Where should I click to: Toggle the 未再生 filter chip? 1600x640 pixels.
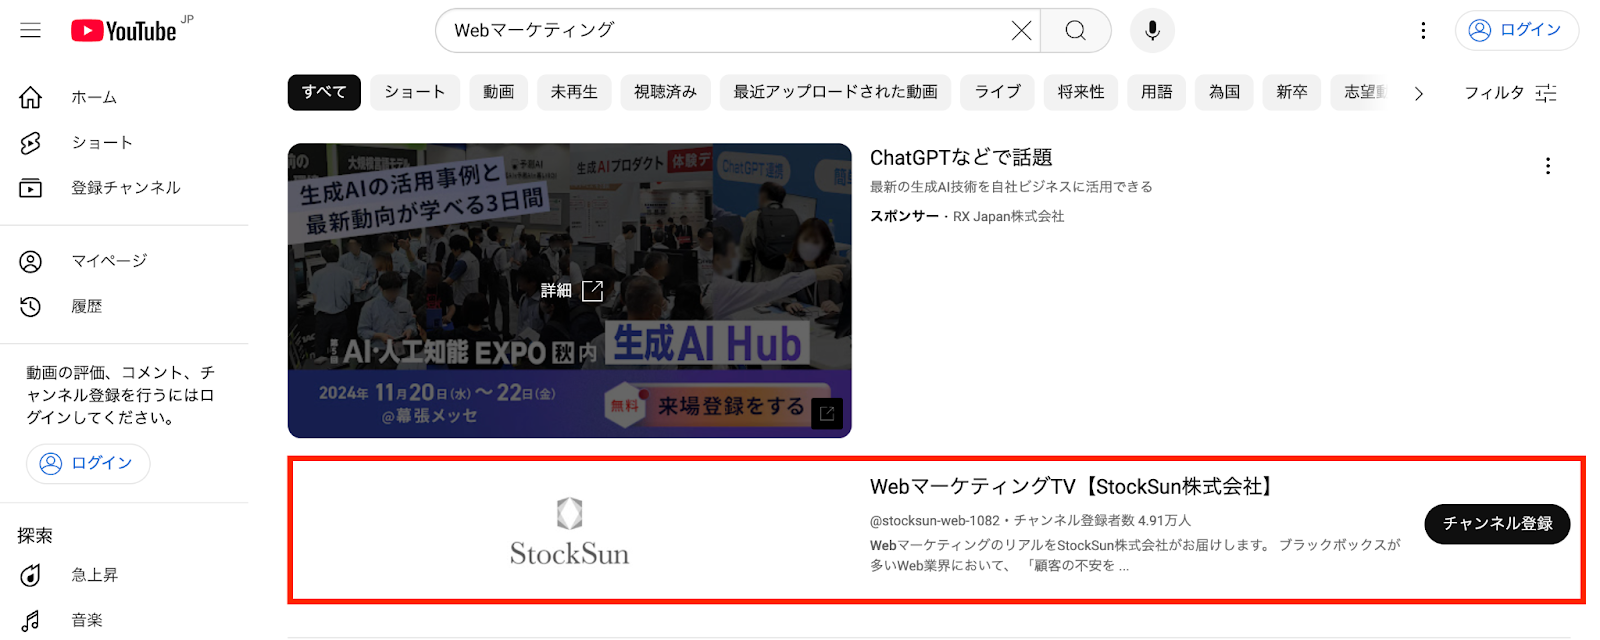(x=574, y=92)
